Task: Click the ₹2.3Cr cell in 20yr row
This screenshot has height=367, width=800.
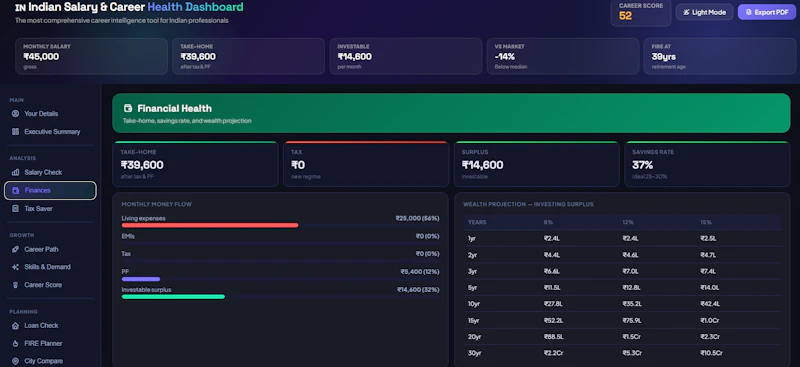Action: (710, 337)
